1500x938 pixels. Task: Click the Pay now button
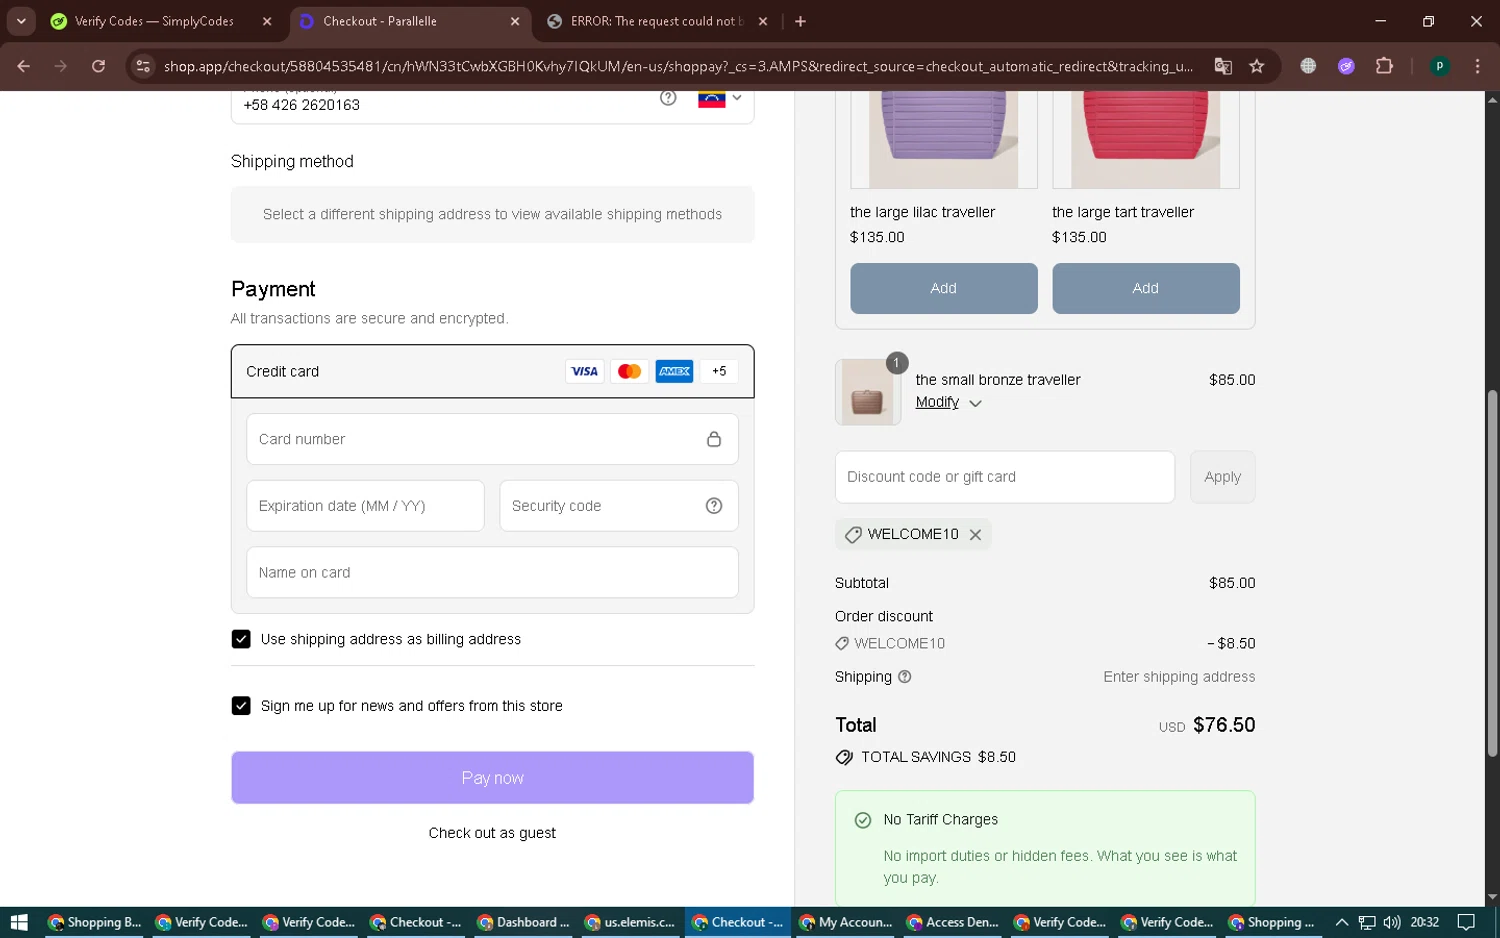[492, 778]
